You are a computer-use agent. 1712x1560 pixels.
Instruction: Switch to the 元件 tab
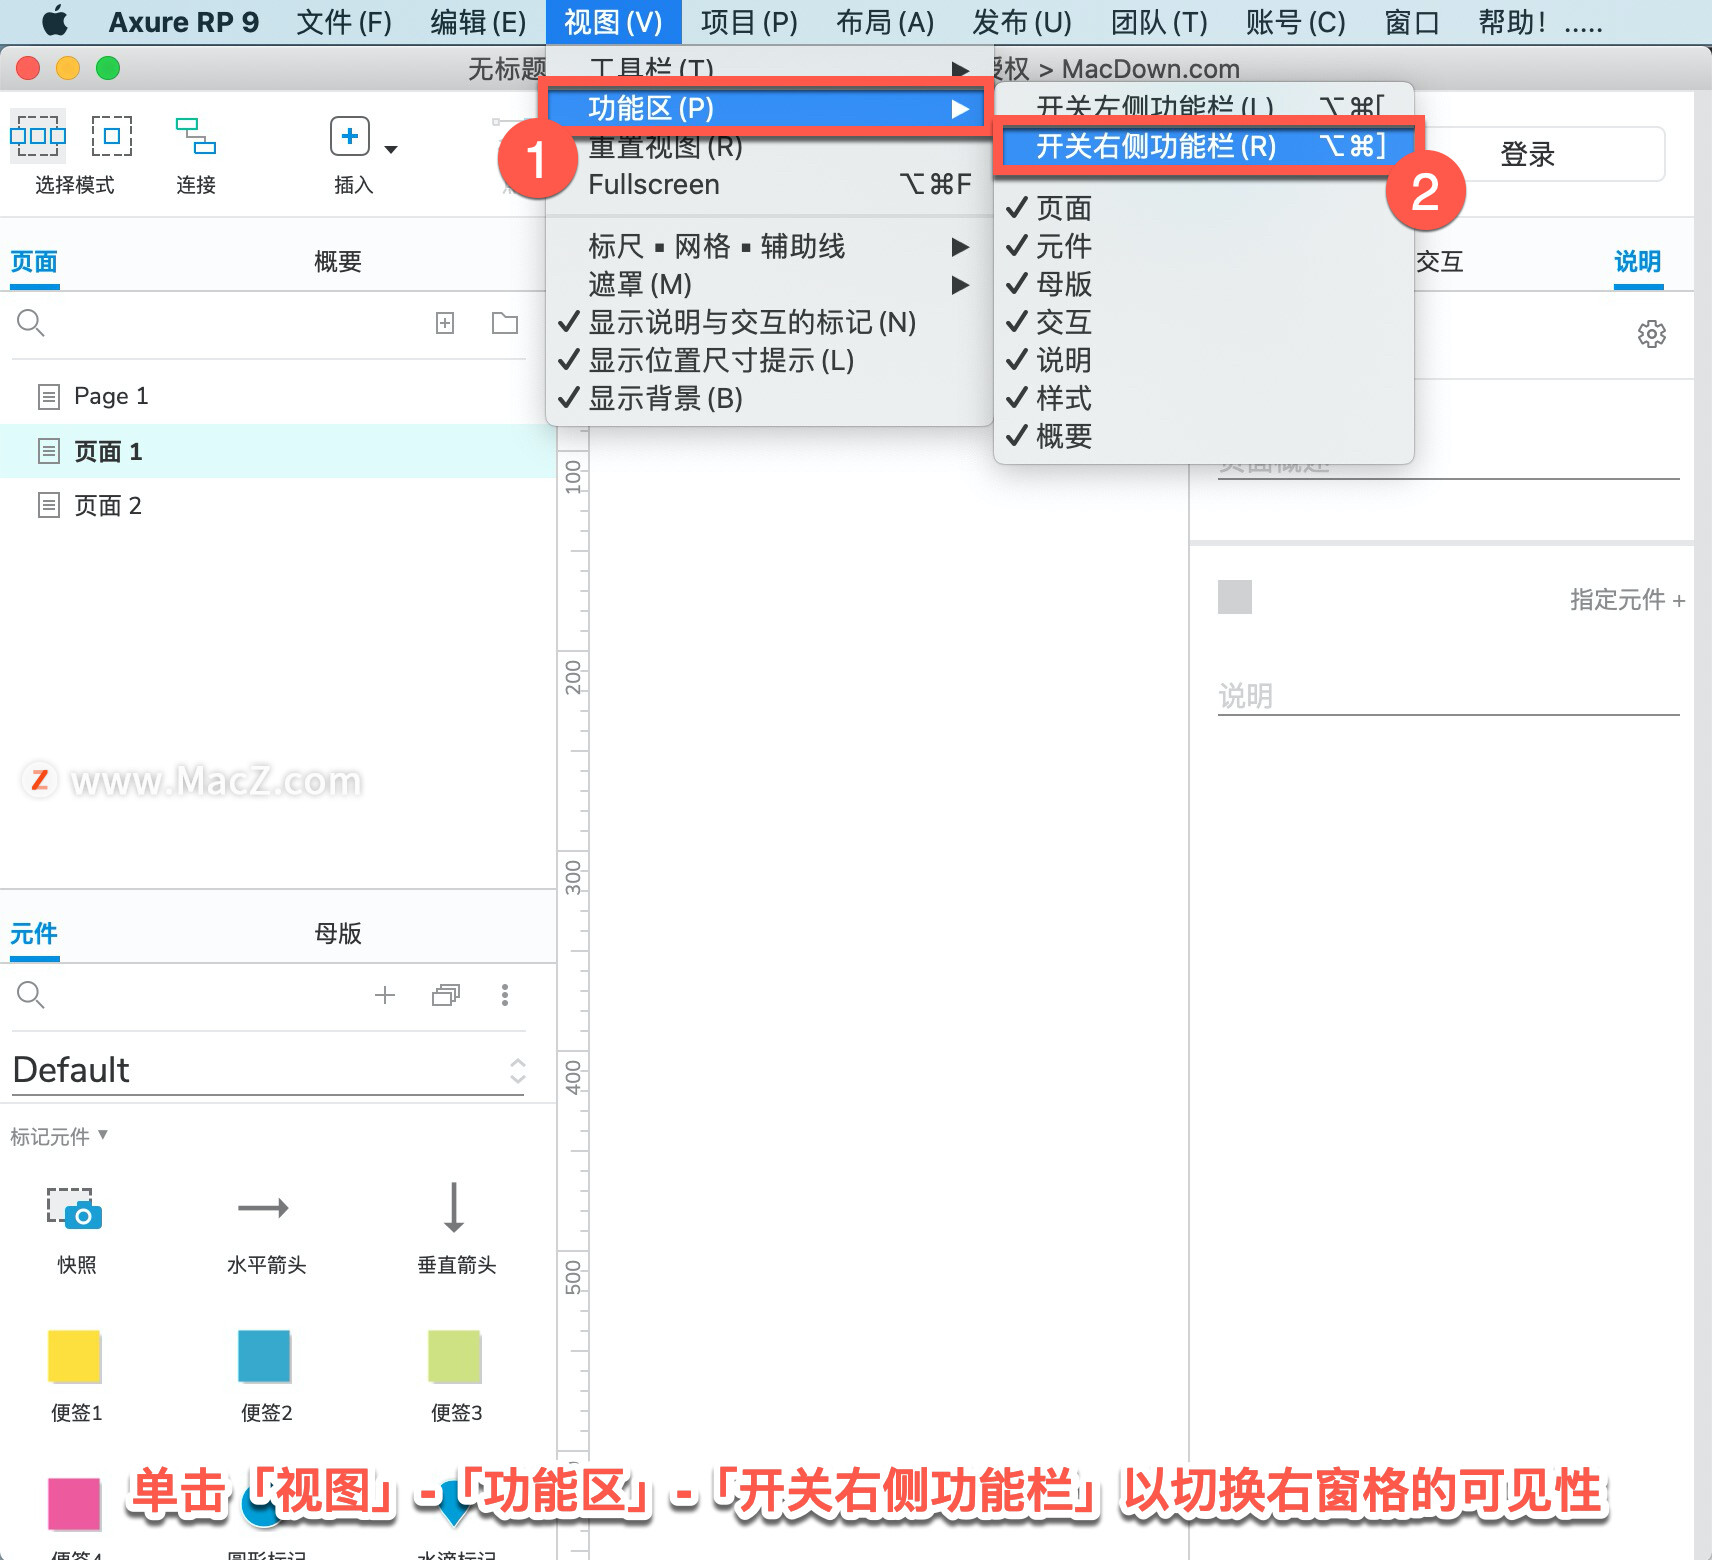click(x=34, y=934)
